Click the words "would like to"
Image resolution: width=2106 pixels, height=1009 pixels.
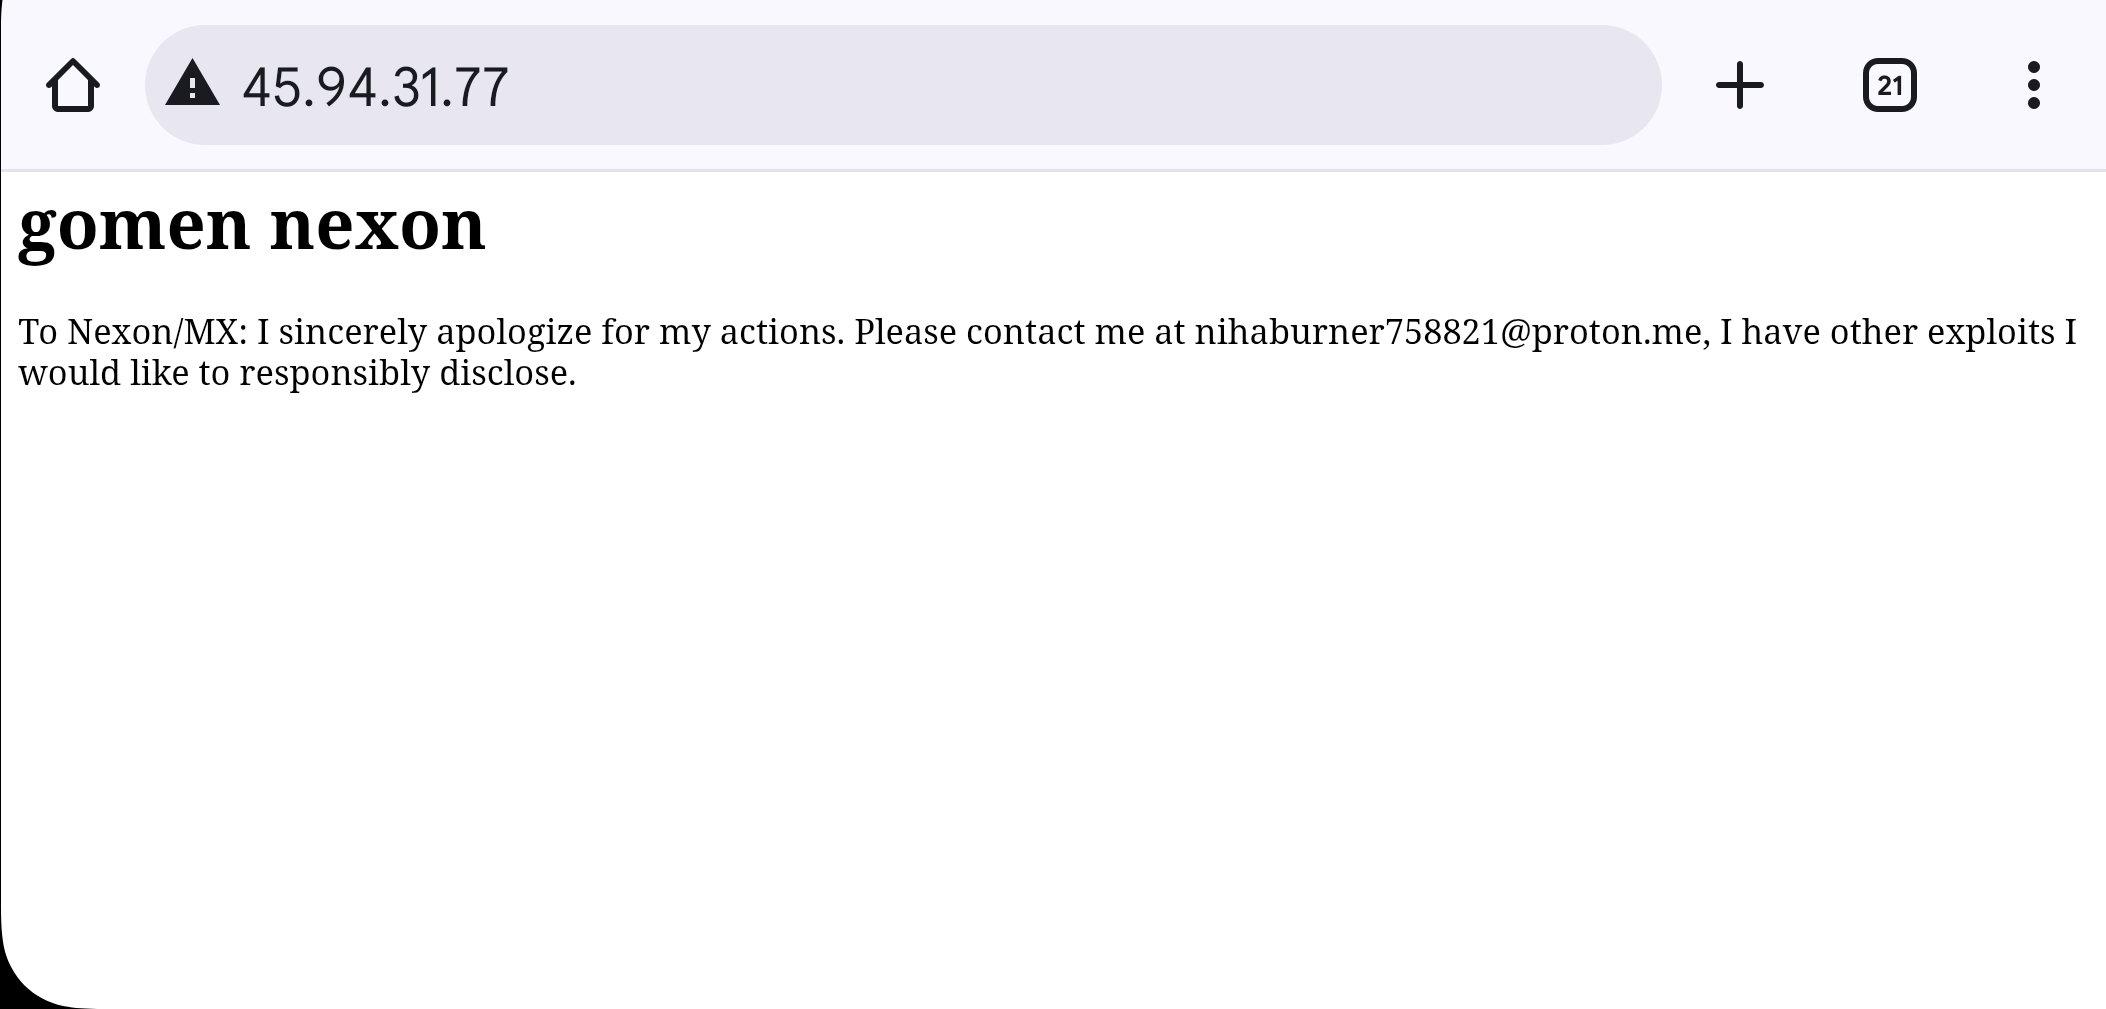124,373
